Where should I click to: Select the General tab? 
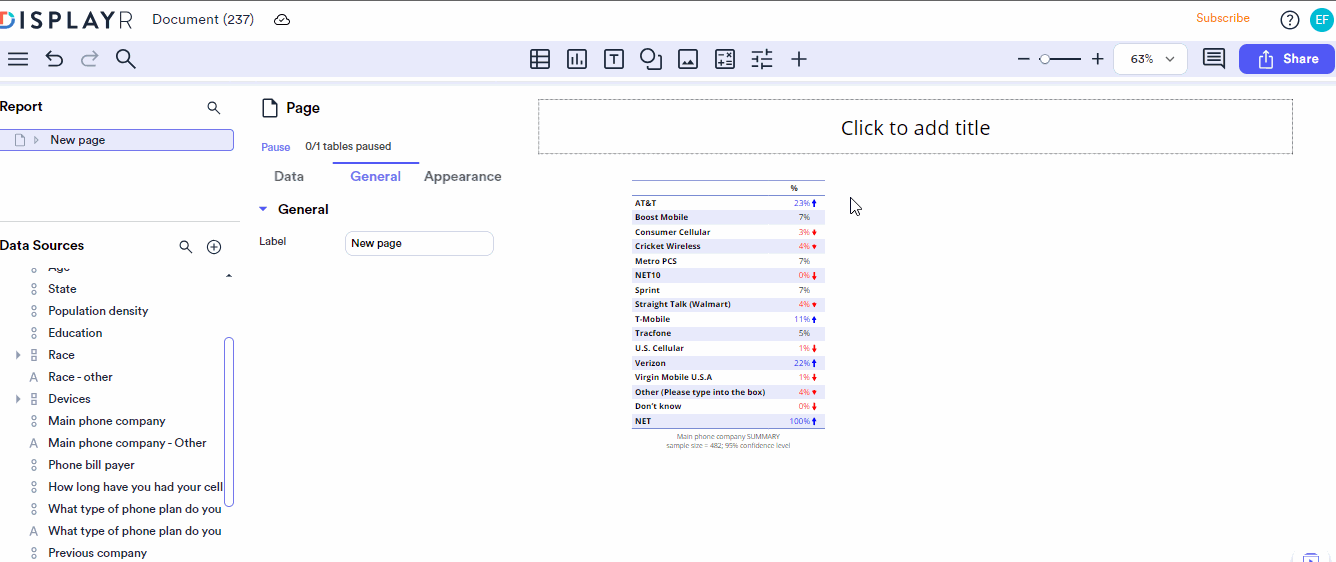(375, 176)
